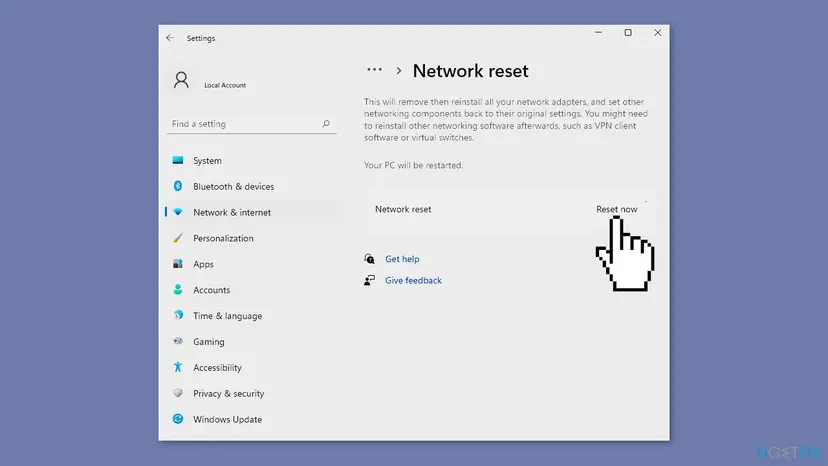Click the Settings window title text
The width and height of the screenshot is (828, 466).
point(201,38)
